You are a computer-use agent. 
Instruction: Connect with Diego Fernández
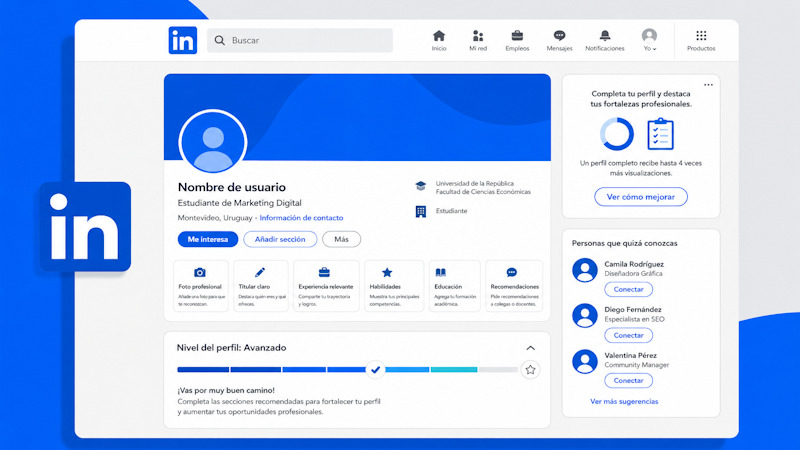[x=629, y=335]
